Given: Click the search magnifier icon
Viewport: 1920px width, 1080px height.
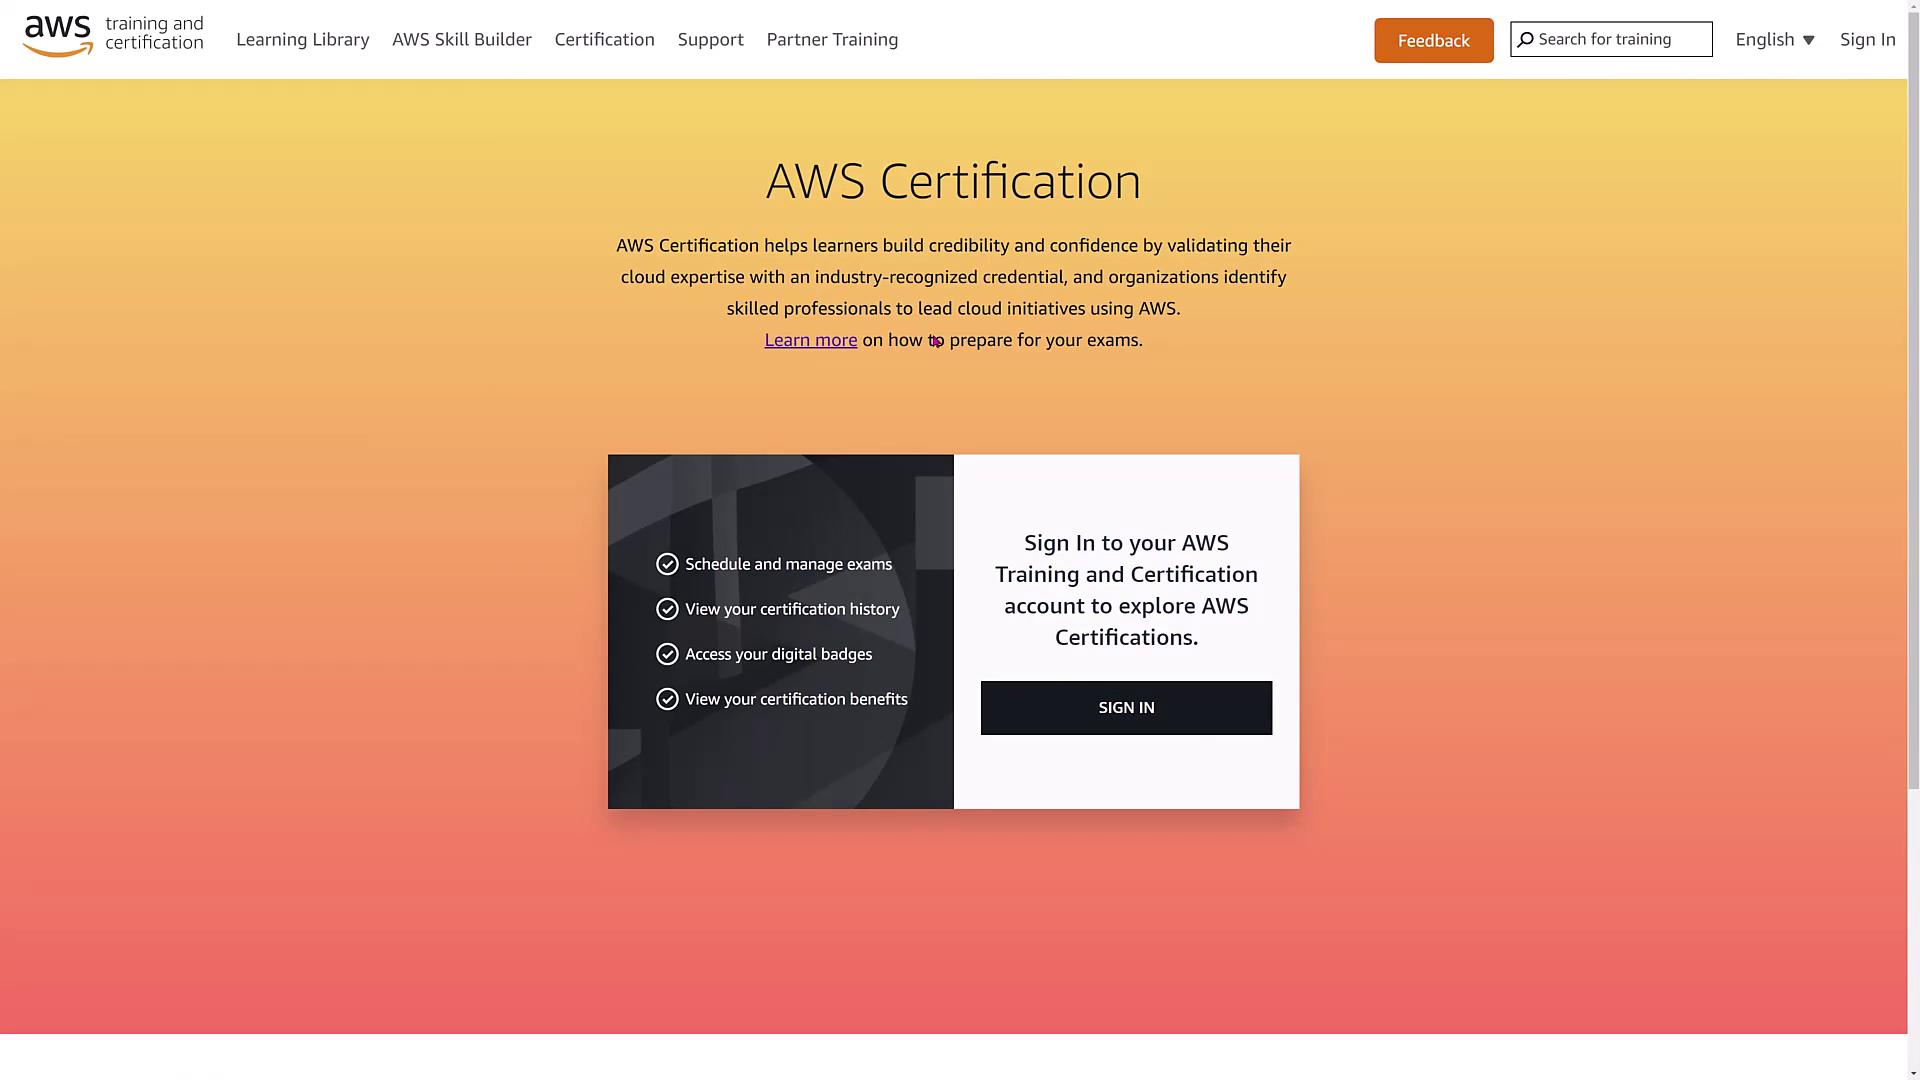Looking at the screenshot, I should click(x=1525, y=40).
